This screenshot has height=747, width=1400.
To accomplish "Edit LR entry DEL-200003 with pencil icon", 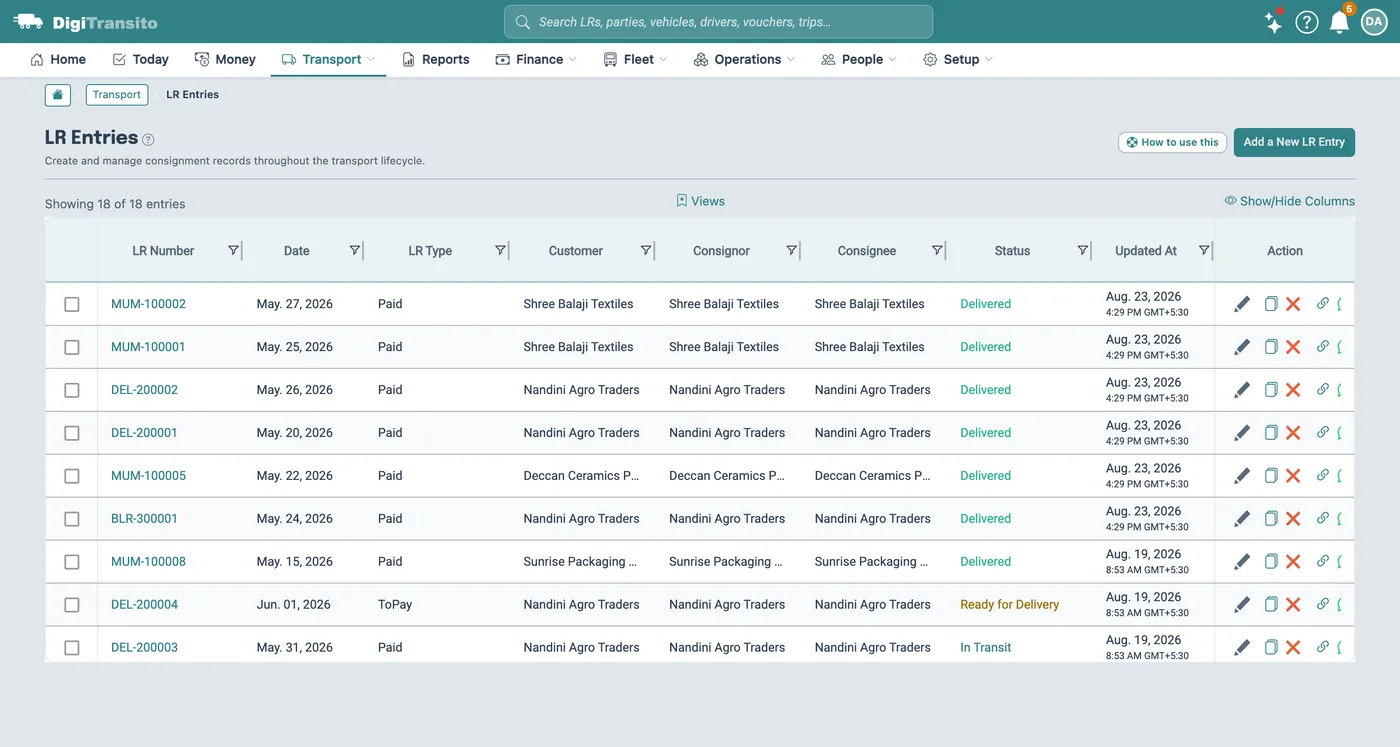I will [x=1242, y=648].
